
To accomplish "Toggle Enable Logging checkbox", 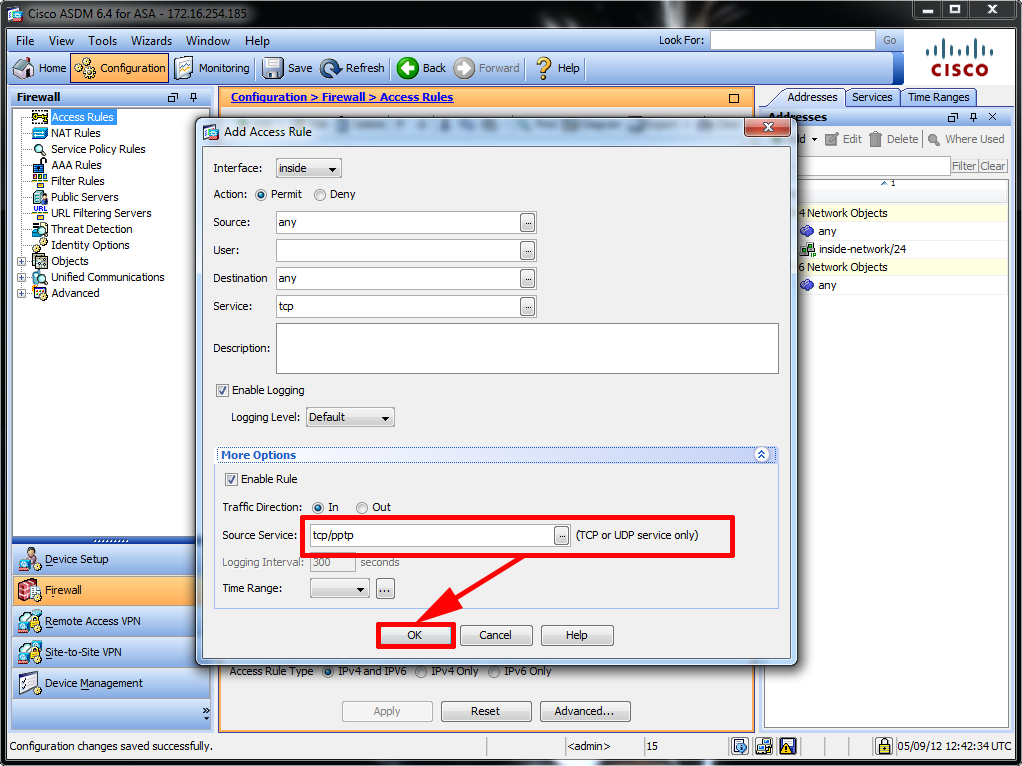I will (222, 390).
